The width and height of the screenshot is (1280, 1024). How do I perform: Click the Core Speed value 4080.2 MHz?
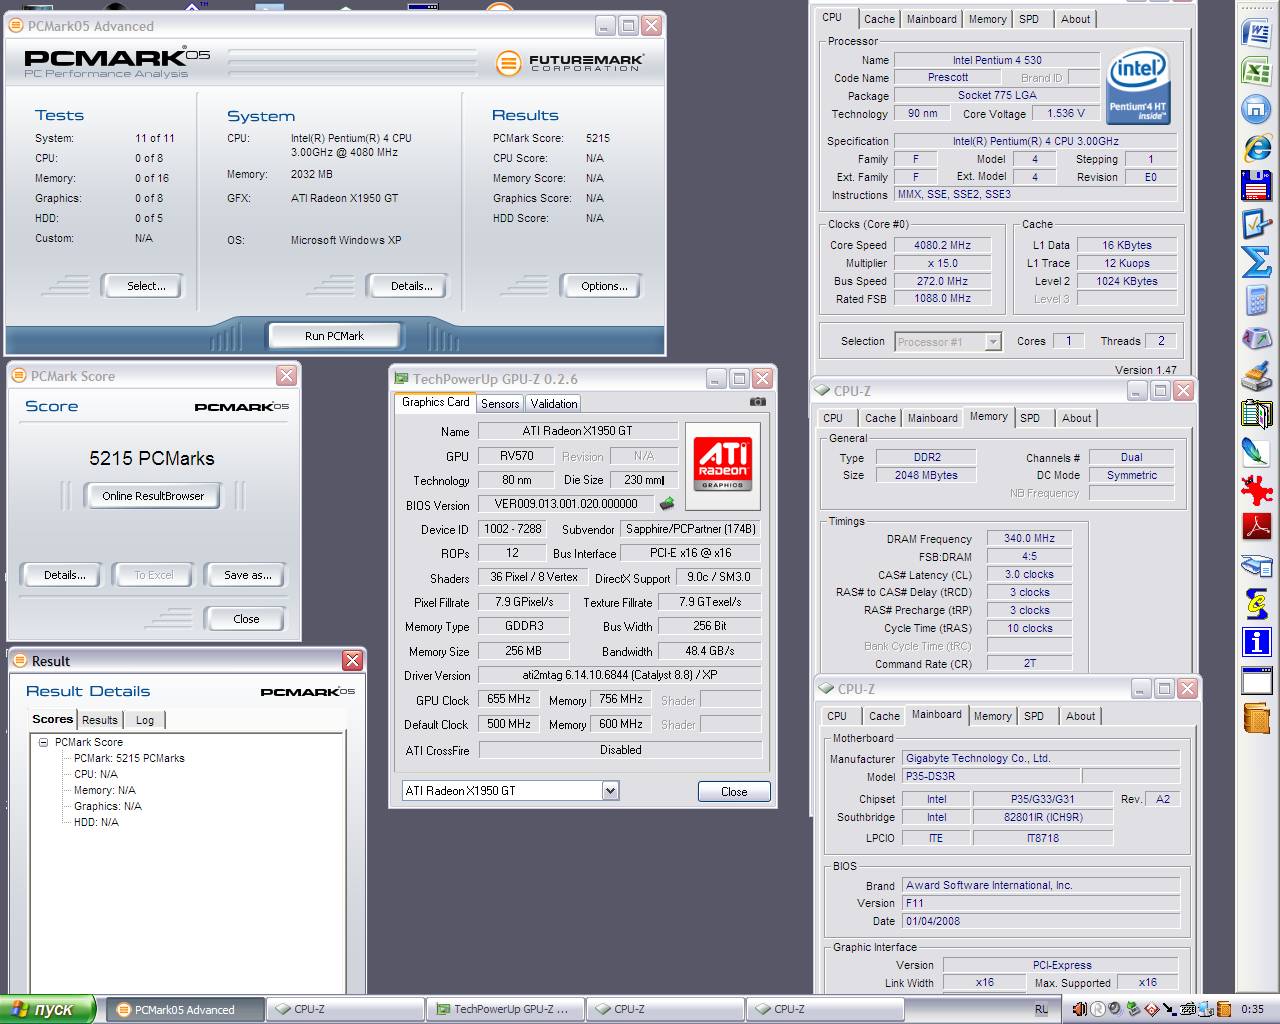[x=942, y=245]
